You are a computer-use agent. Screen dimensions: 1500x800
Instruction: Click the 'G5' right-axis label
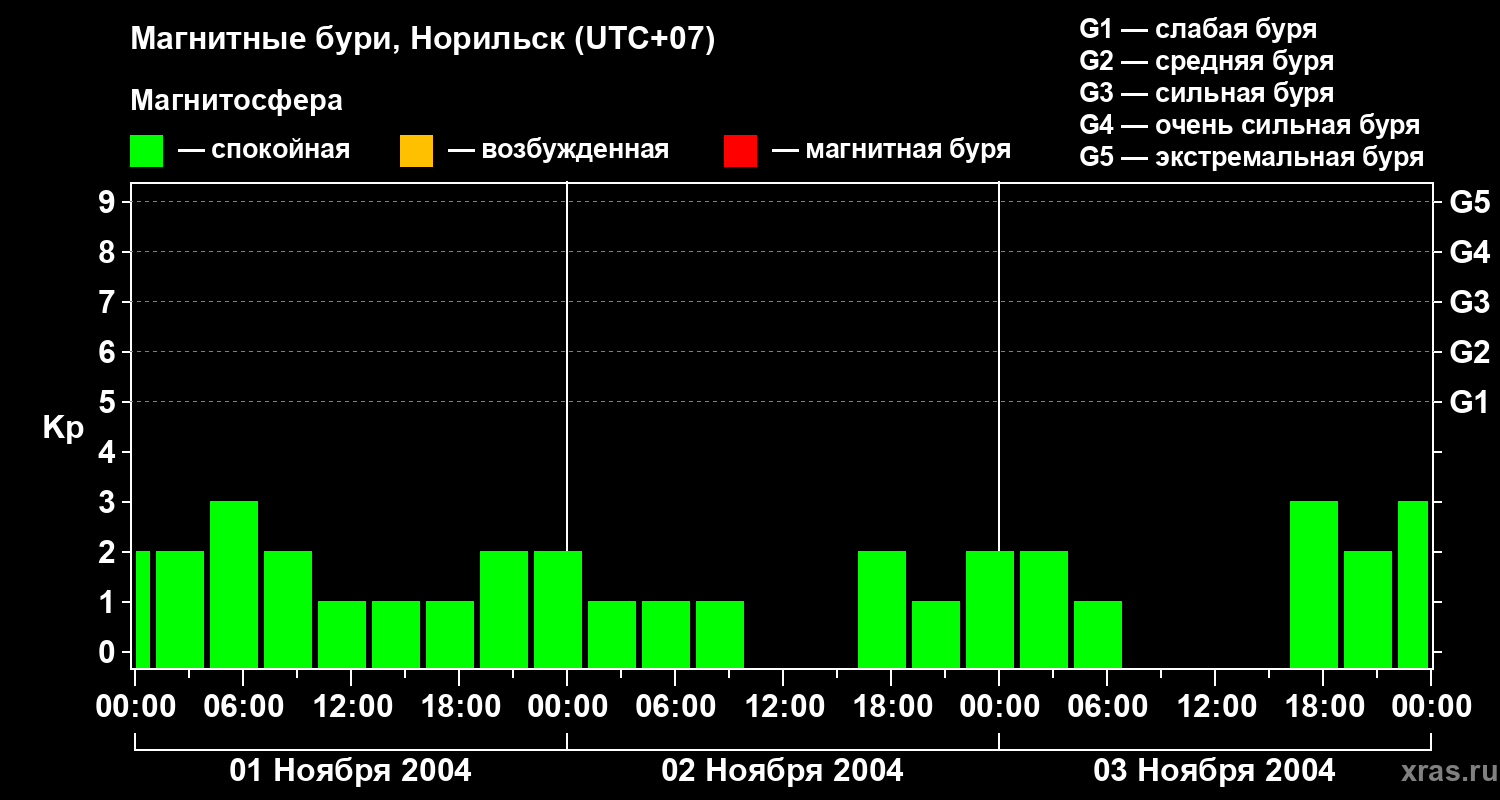click(1470, 202)
